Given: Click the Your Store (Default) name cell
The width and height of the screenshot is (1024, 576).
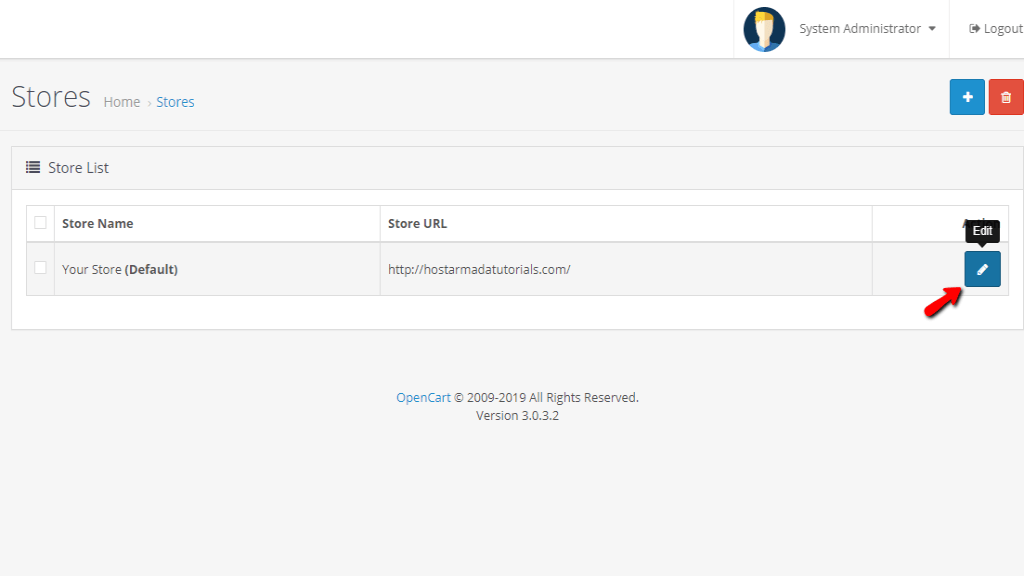Looking at the screenshot, I should click(120, 269).
